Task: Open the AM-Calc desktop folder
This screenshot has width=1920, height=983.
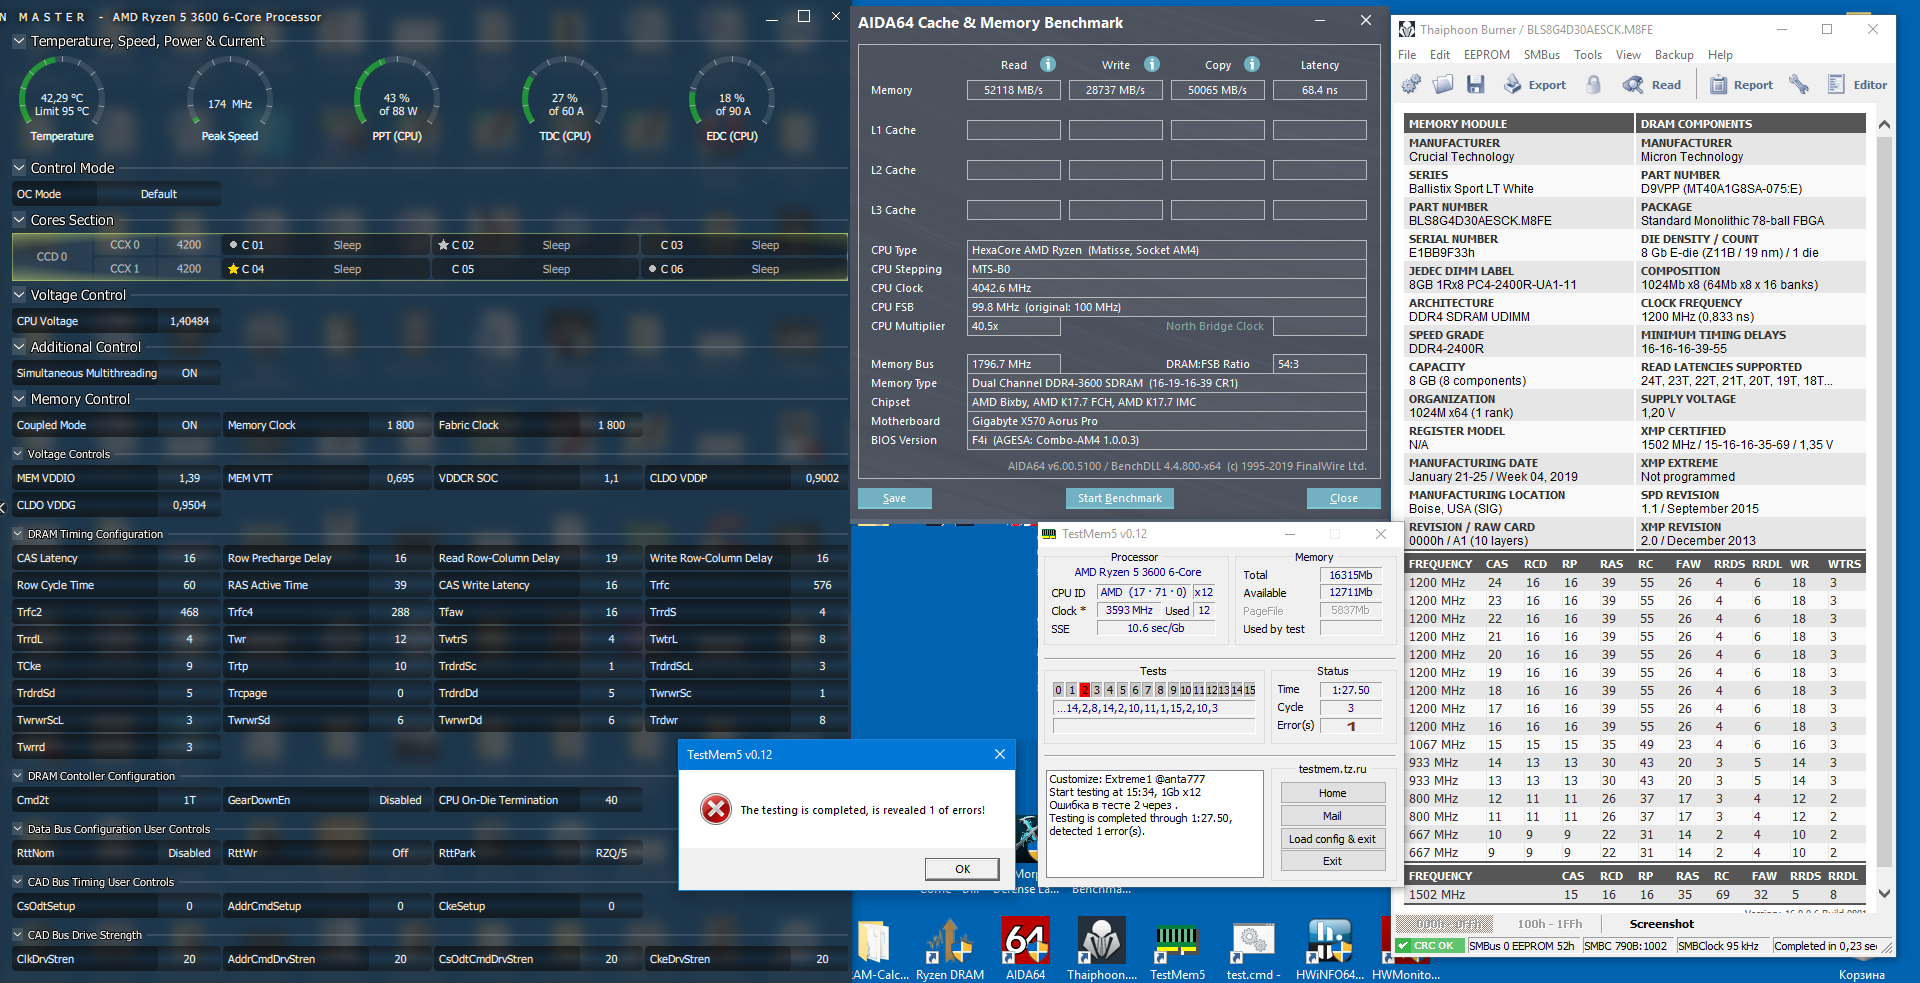Action: point(879,948)
